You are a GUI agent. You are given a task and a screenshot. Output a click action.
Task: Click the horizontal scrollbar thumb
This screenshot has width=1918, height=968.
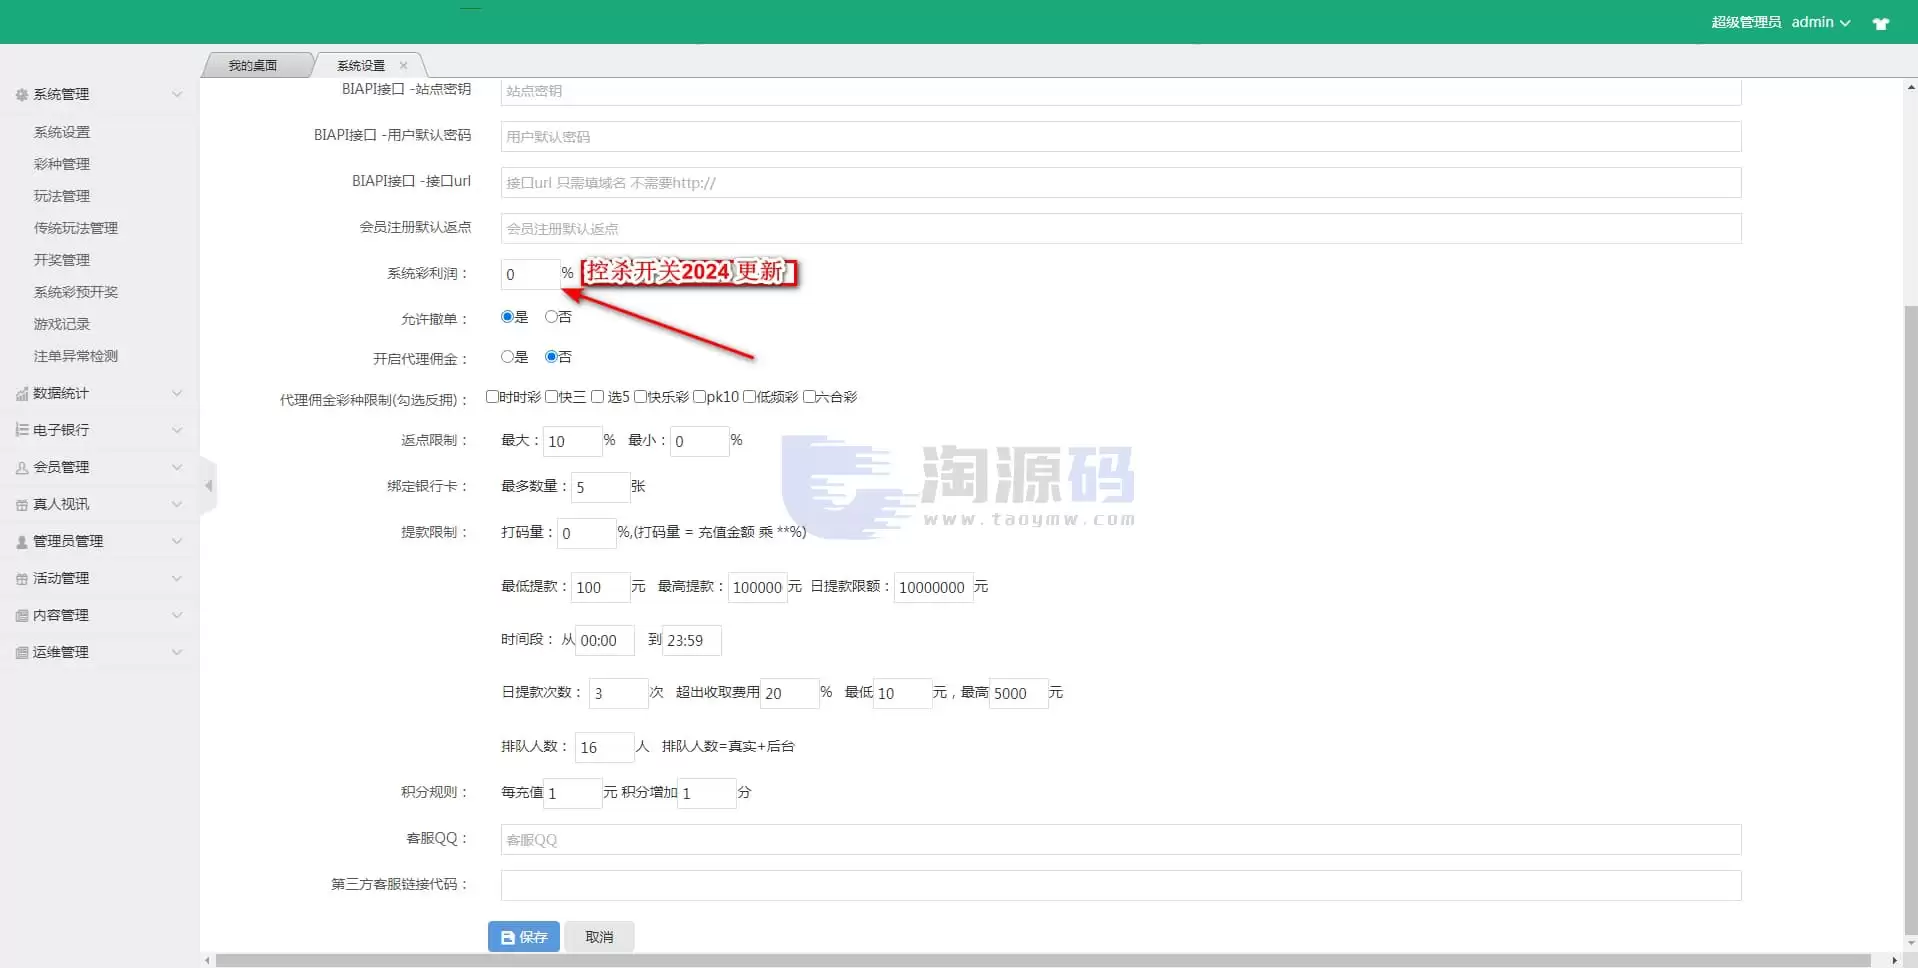pyautogui.click(x=1043, y=960)
